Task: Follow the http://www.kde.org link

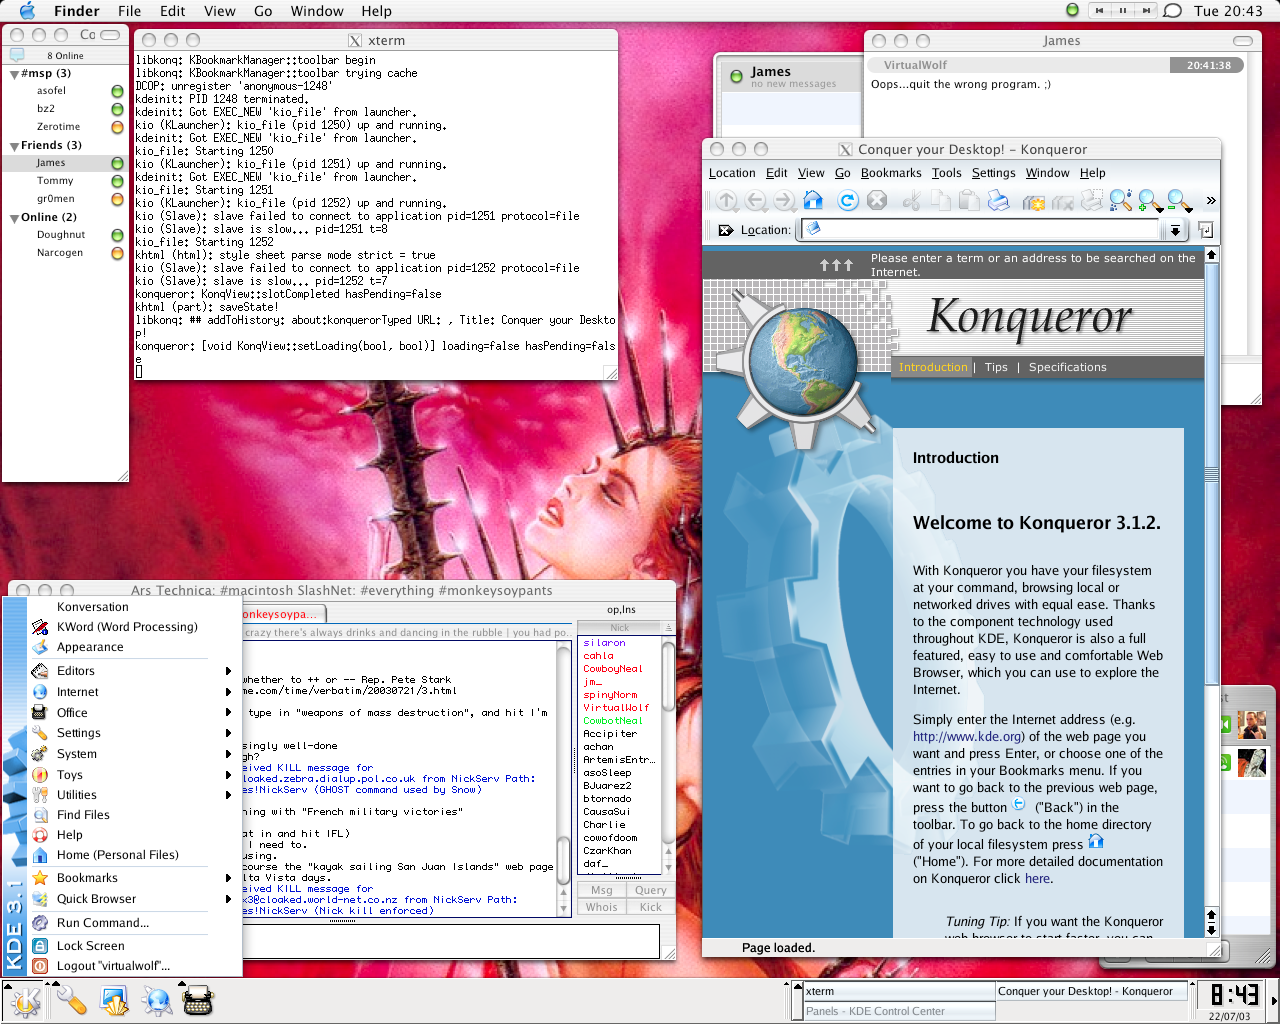Action: coord(968,737)
